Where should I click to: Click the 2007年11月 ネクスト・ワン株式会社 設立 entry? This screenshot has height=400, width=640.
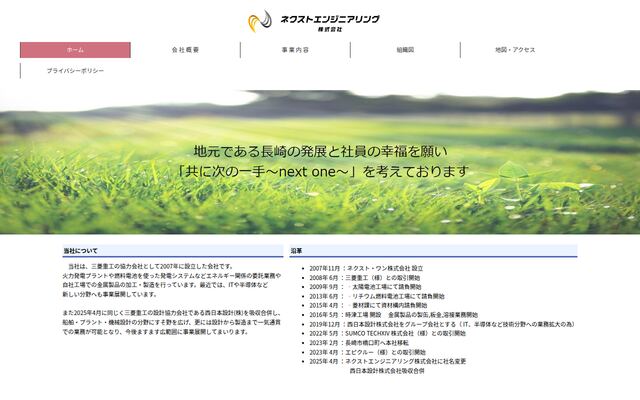366,268
